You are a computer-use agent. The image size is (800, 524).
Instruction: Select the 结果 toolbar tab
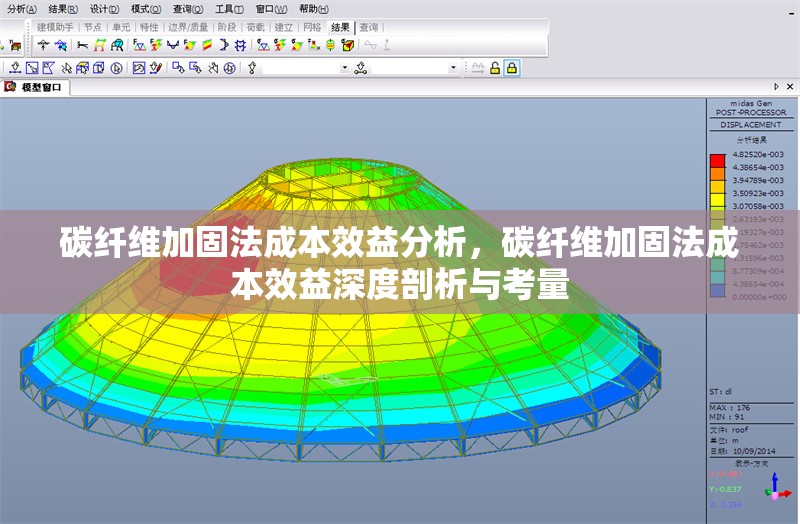(x=340, y=27)
